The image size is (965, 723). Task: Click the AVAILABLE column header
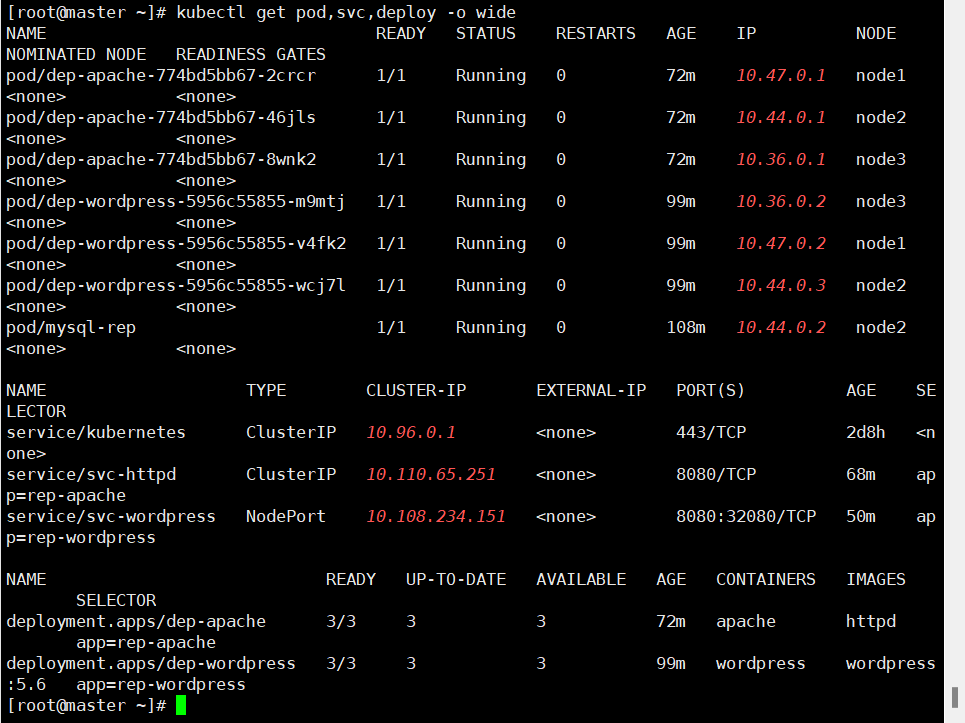[x=581, y=579]
